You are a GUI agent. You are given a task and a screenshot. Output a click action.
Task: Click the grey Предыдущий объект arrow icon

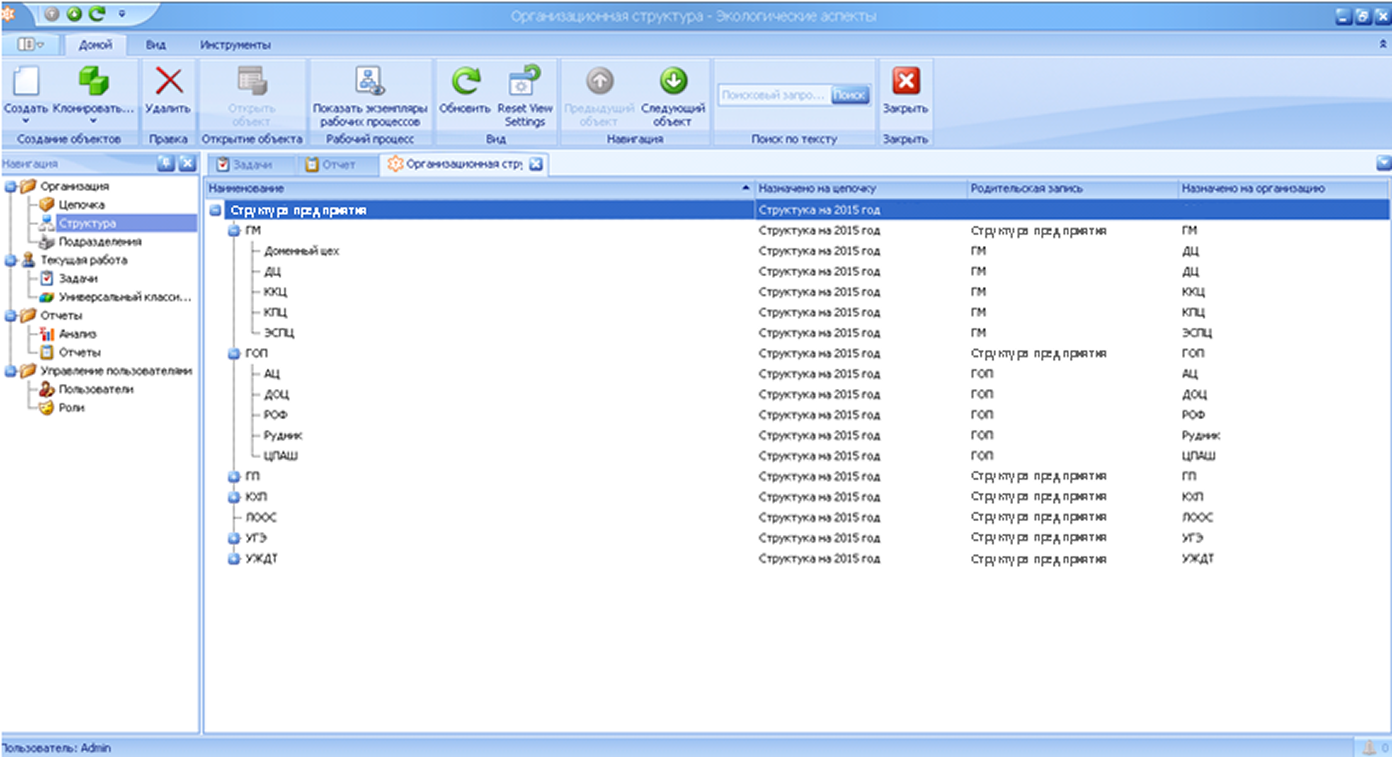[599, 82]
